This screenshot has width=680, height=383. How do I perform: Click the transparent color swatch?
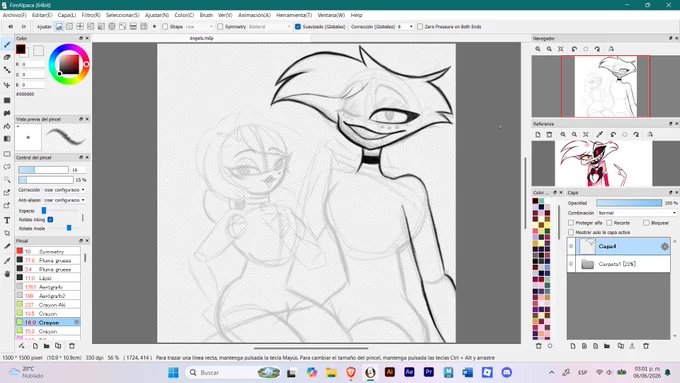38,50
